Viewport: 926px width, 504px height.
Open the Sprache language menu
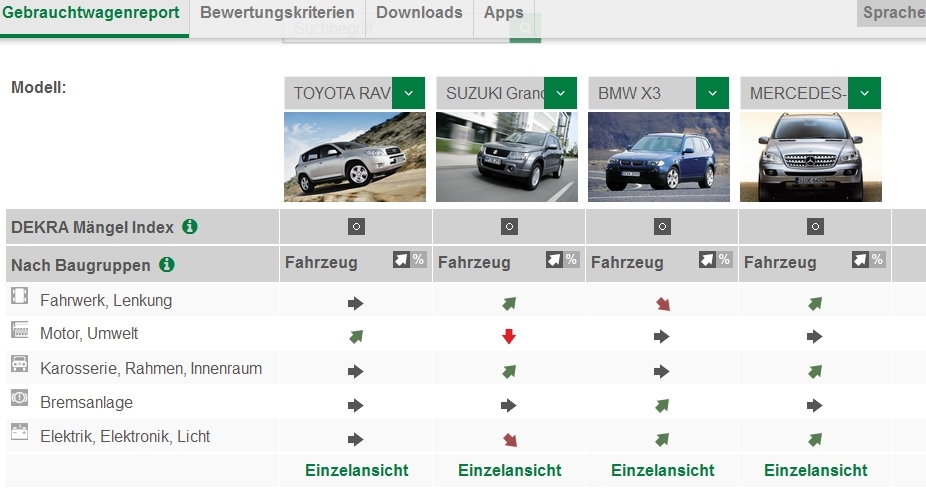click(894, 13)
